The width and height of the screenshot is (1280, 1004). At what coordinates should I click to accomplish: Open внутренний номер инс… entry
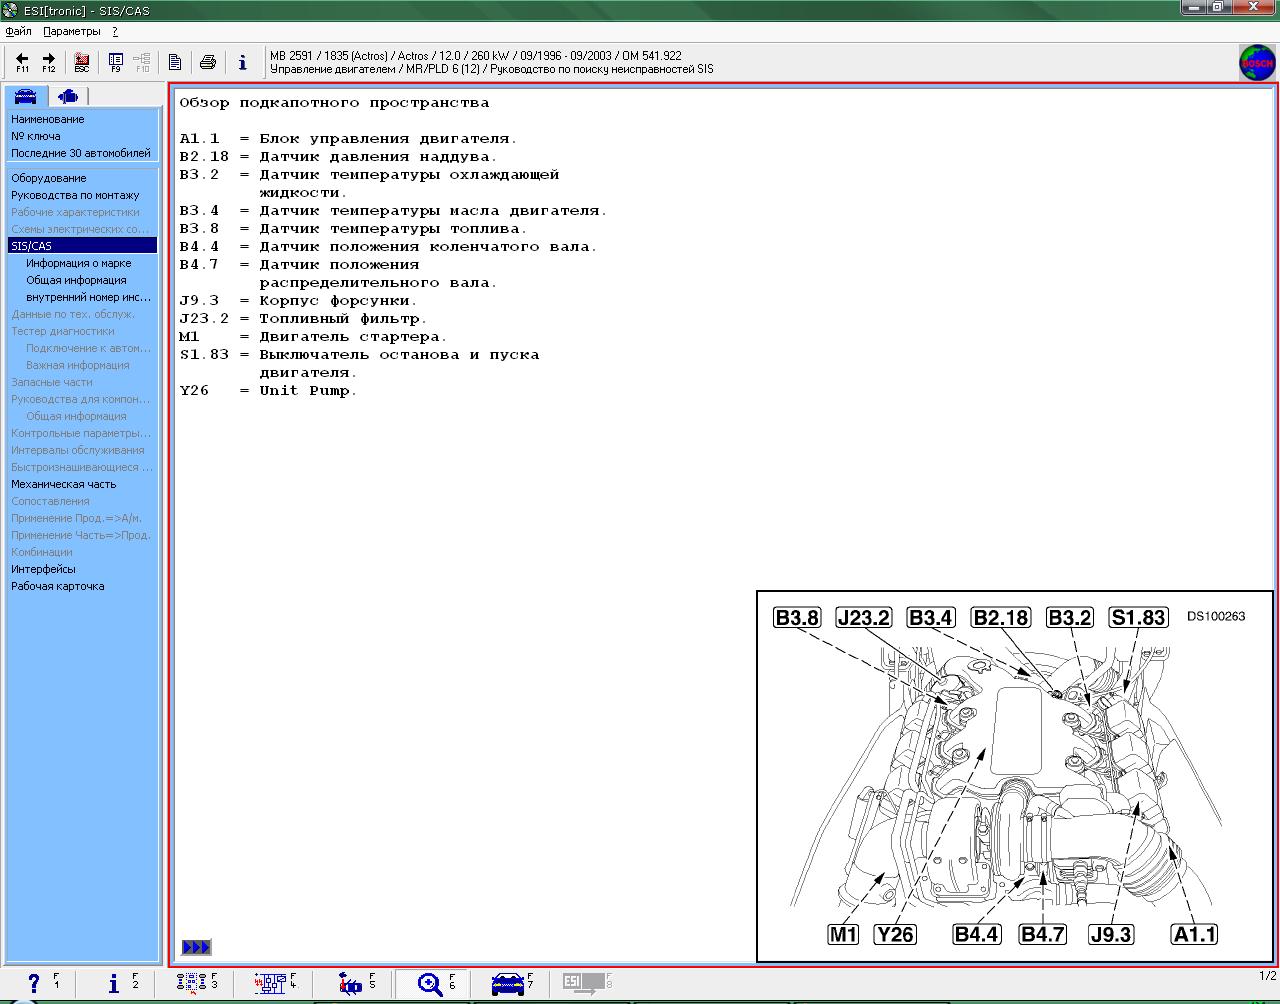[x=89, y=297]
